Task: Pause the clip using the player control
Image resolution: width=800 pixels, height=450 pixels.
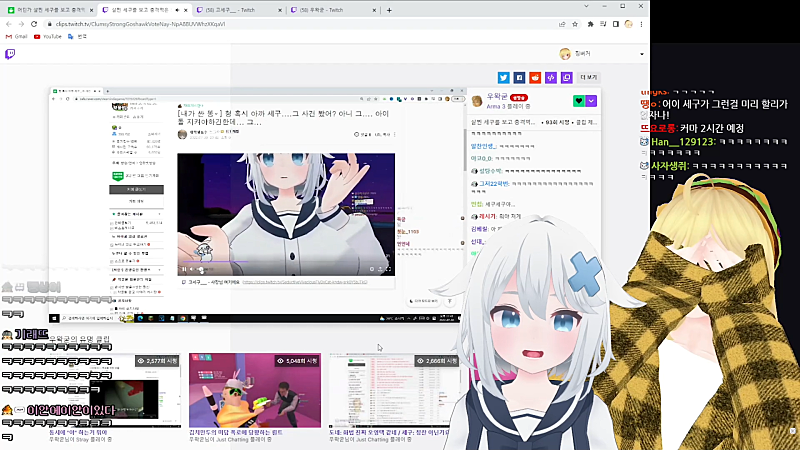Action: 184,269
